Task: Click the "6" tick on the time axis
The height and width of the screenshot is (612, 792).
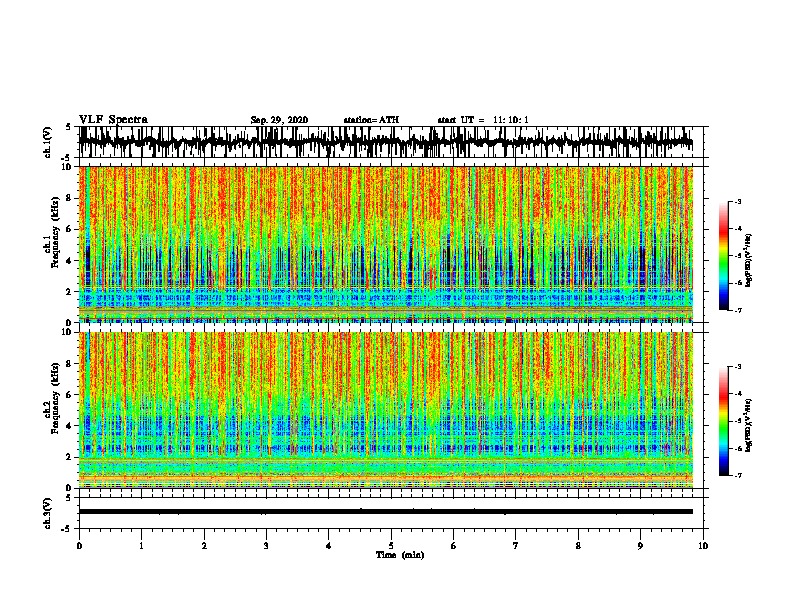Action: click(454, 546)
